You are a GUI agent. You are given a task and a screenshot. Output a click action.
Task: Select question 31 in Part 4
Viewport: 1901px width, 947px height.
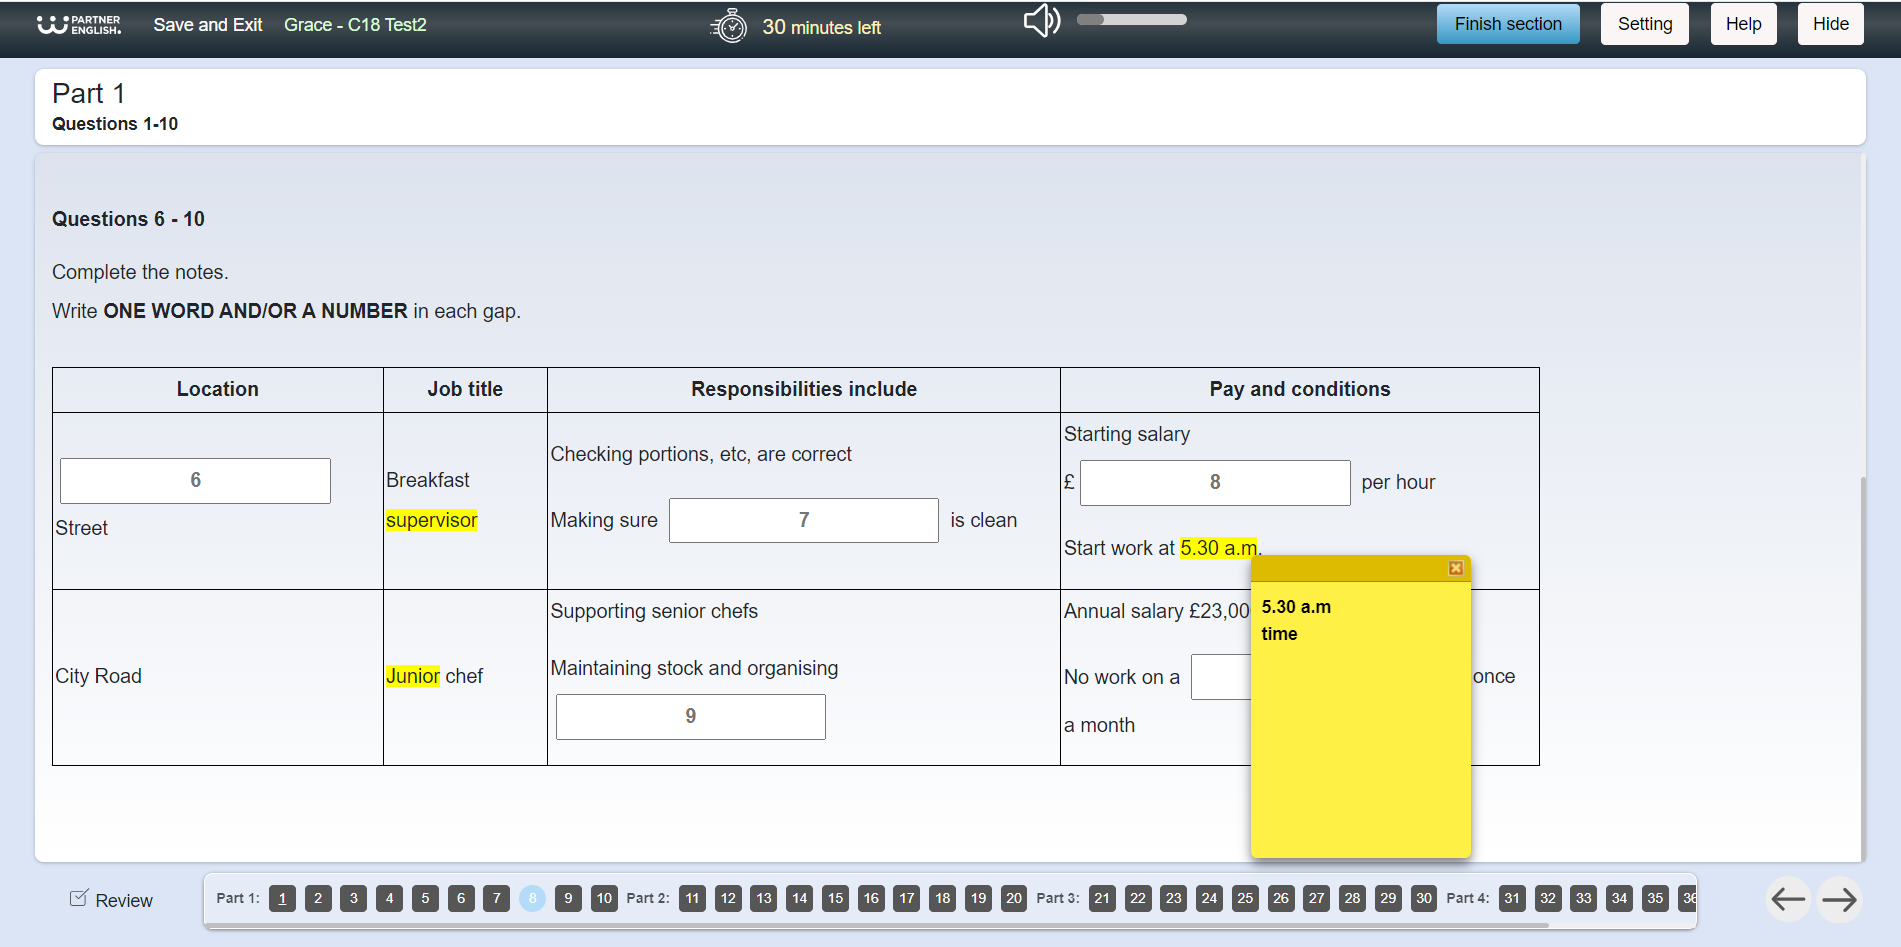pyautogui.click(x=1512, y=898)
